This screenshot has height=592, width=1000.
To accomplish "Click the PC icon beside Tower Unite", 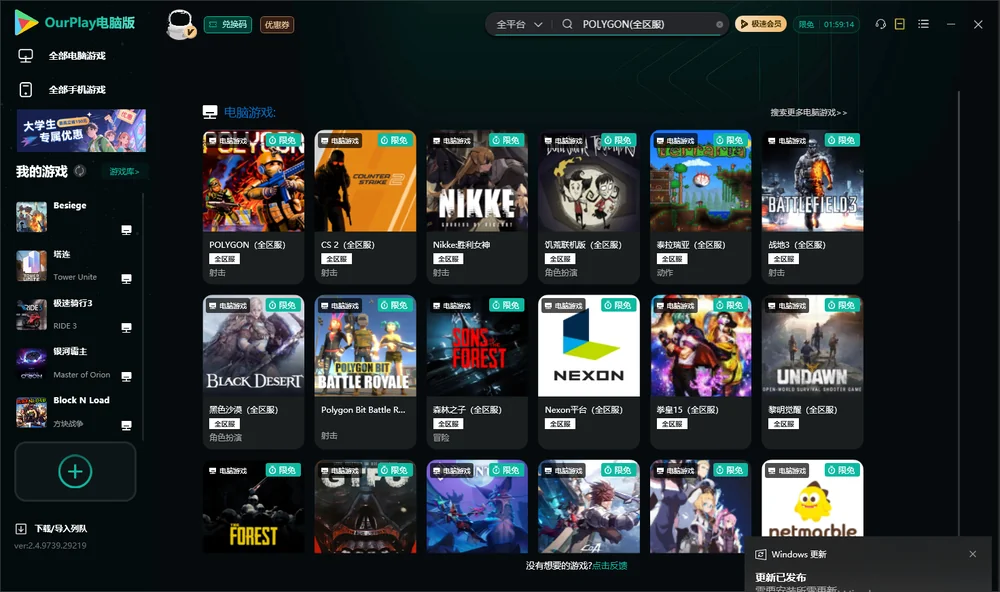I will 126,279.
